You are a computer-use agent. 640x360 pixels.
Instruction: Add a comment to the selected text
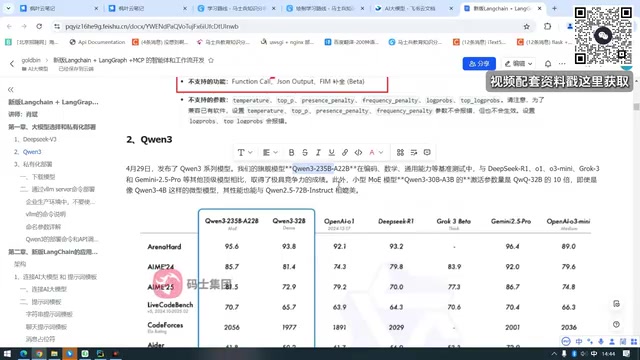(x=427, y=152)
